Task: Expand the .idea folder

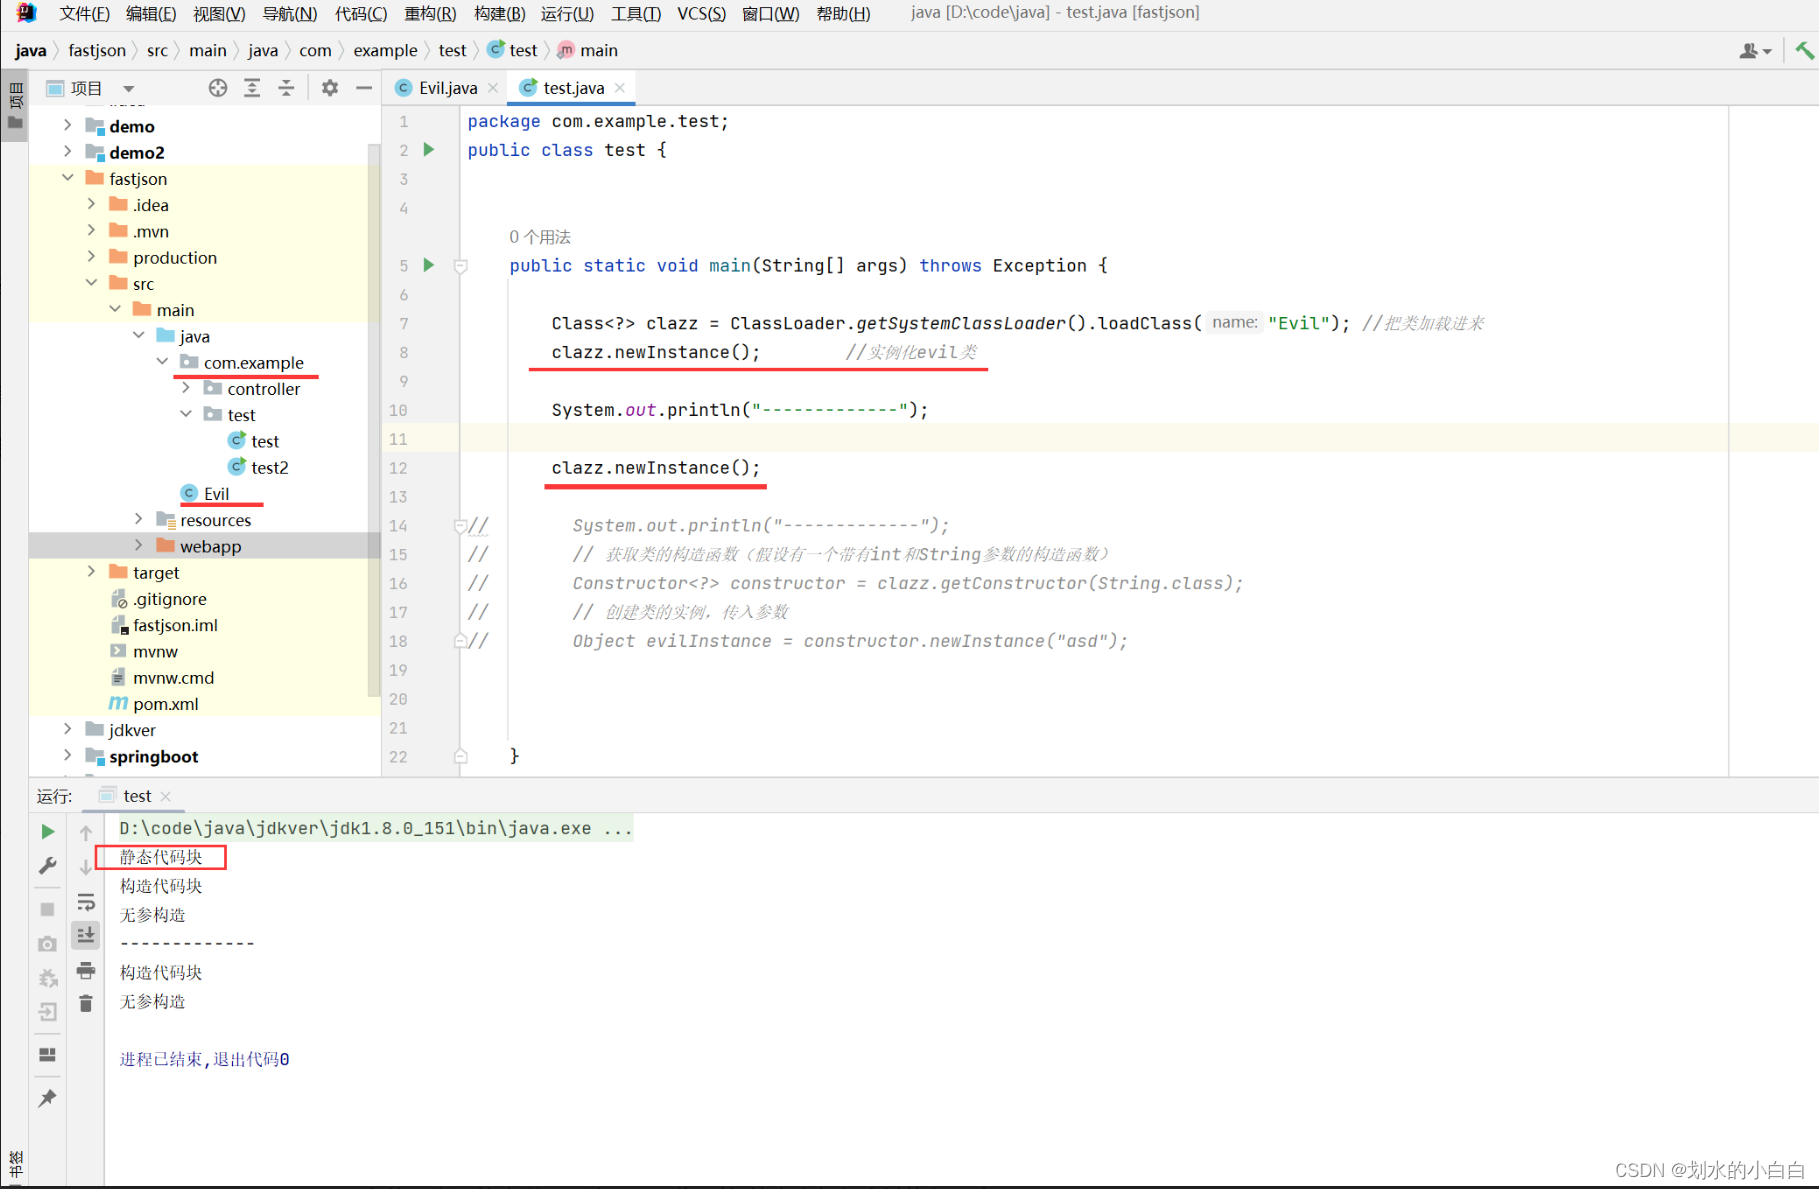Action: click(91, 204)
